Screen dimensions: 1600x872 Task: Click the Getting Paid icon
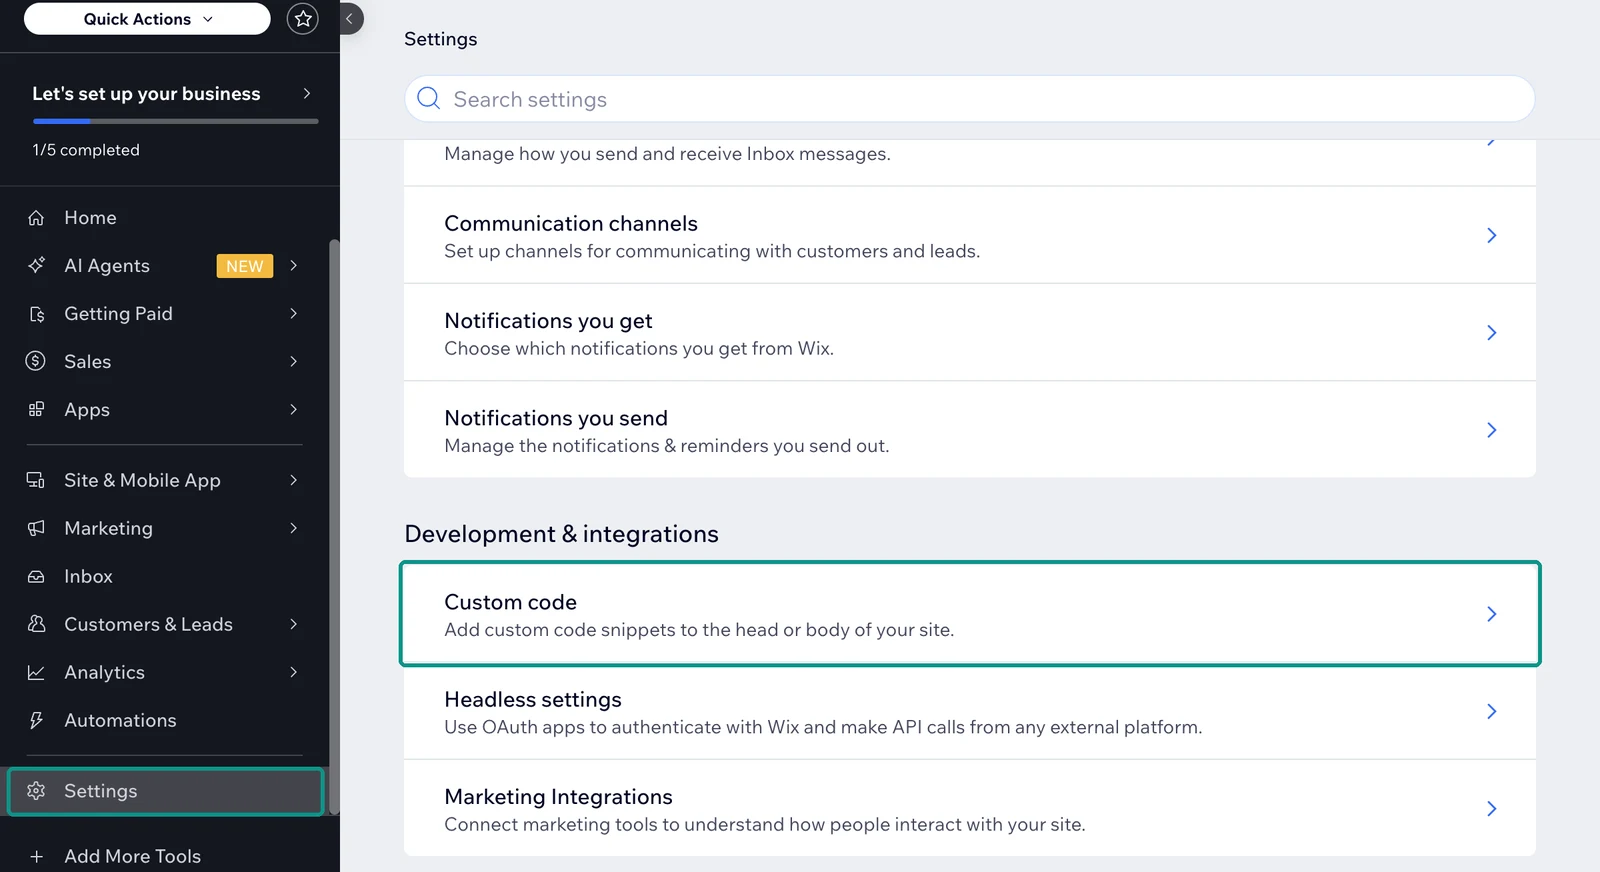(x=36, y=314)
